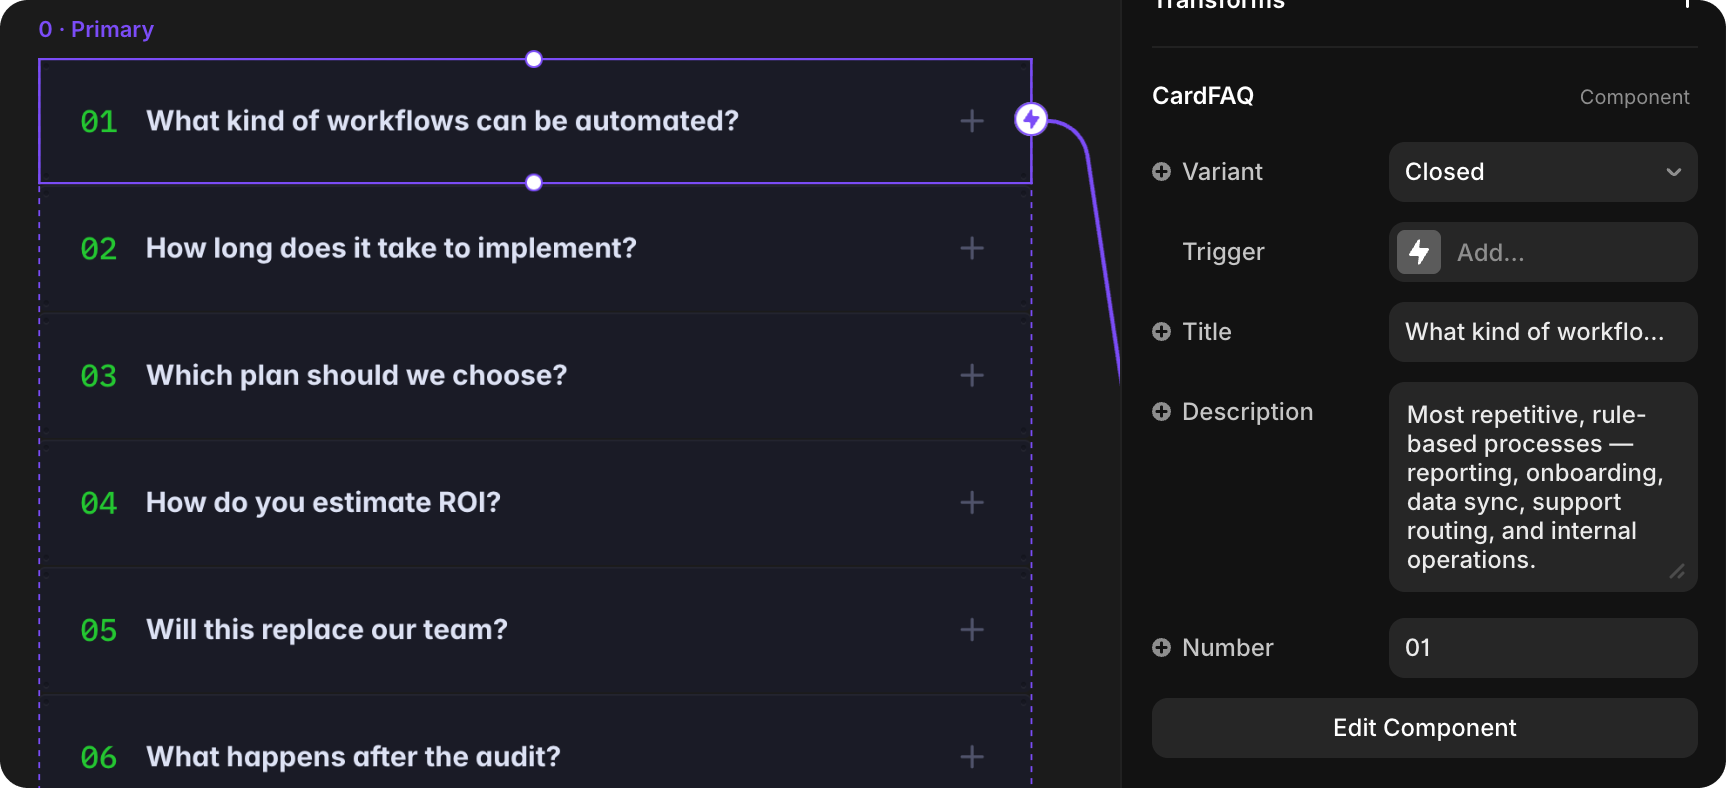Select the question 'Which plan should we choose?'

(x=356, y=375)
